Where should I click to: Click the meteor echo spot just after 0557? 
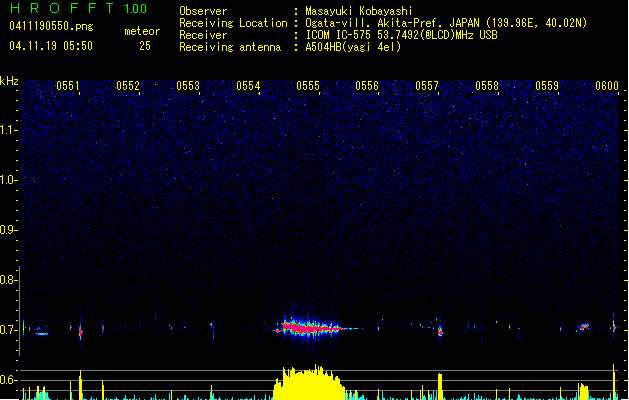click(440, 331)
